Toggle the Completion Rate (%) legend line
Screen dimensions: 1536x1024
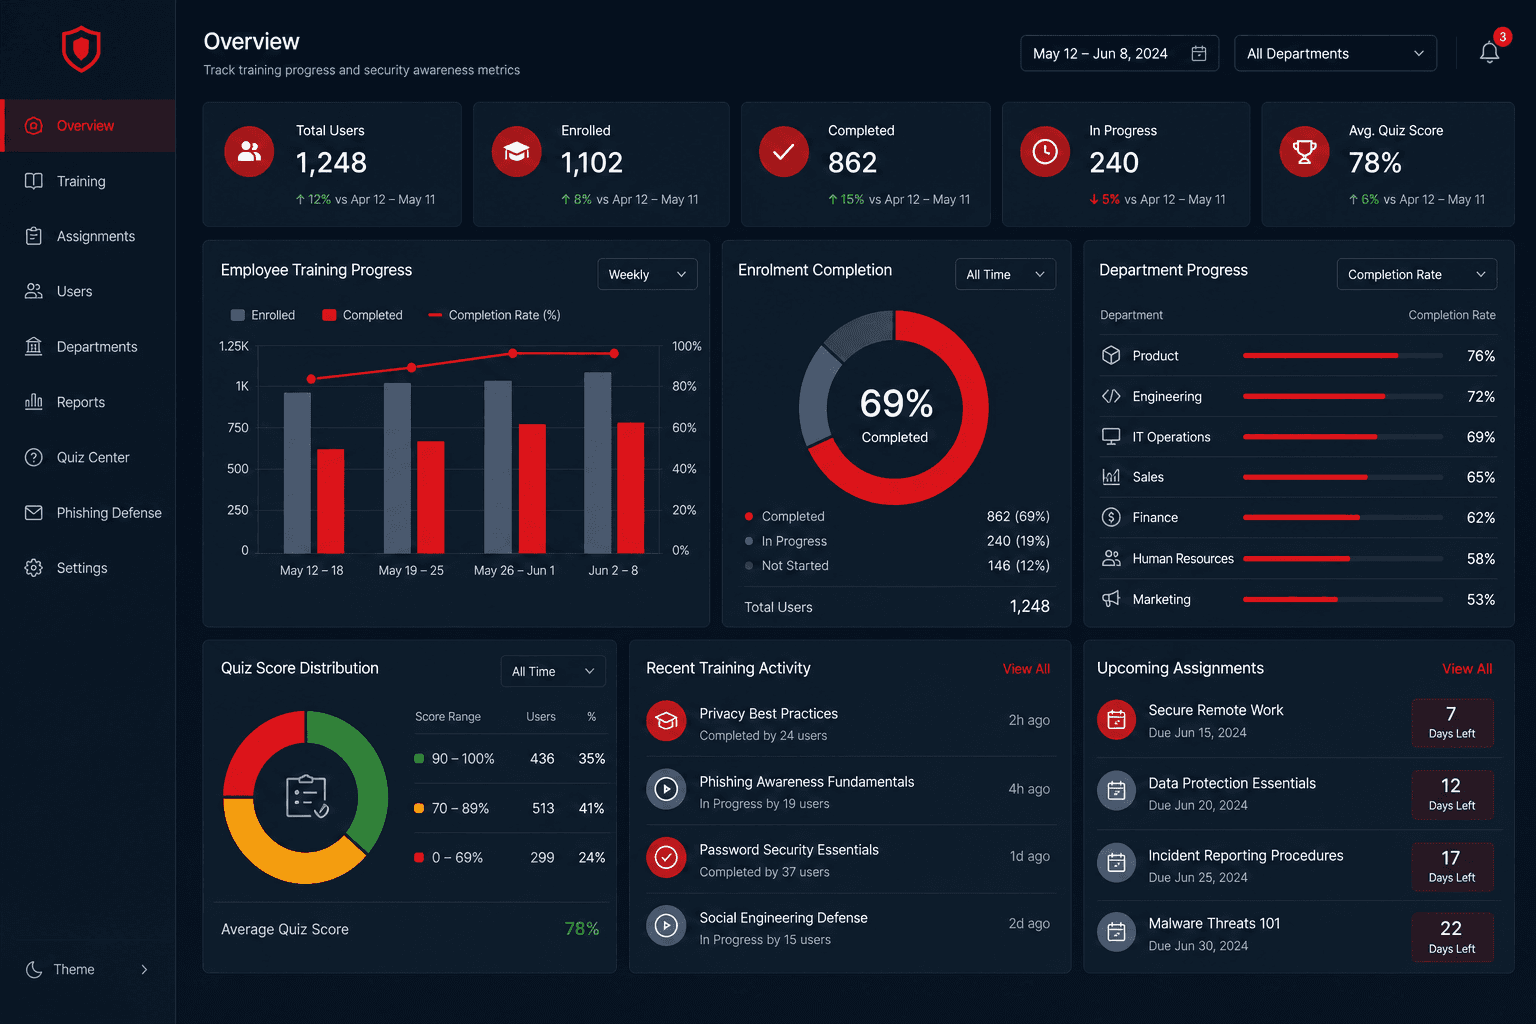coord(494,315)
